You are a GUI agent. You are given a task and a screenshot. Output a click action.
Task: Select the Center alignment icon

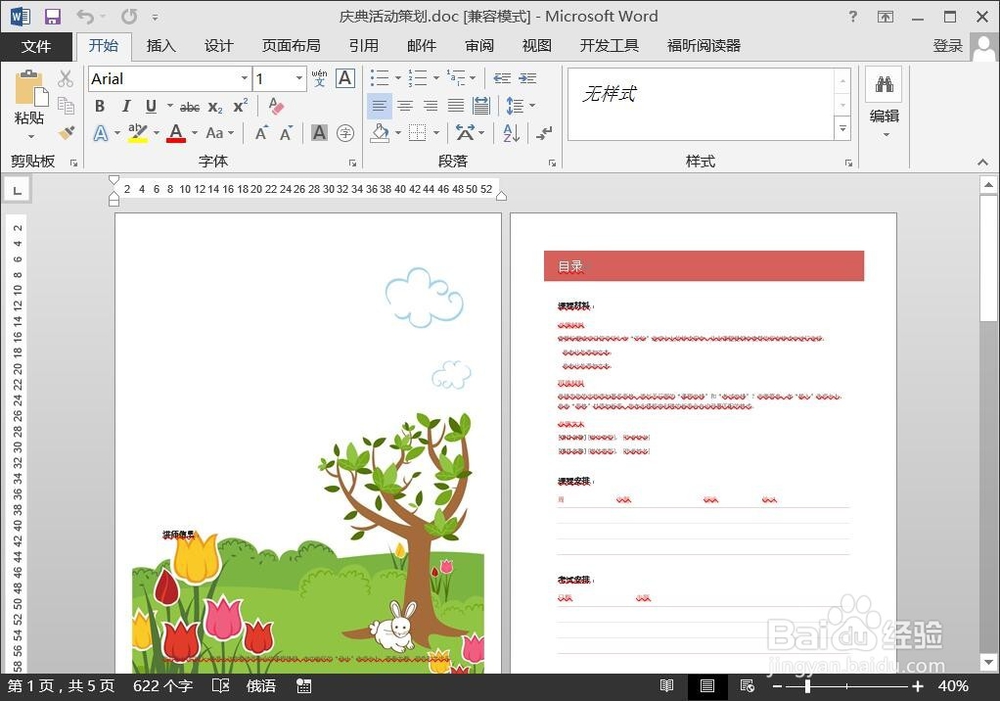point(405,105)
